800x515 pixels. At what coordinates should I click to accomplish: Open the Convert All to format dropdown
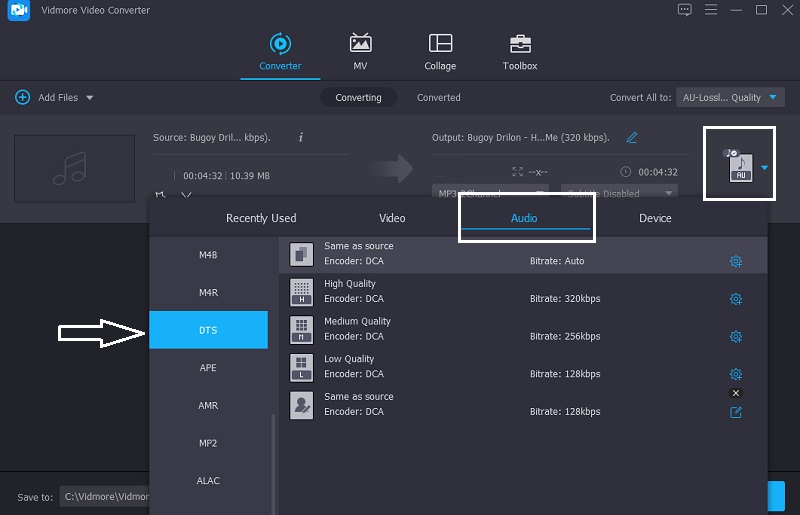[730, 98]
